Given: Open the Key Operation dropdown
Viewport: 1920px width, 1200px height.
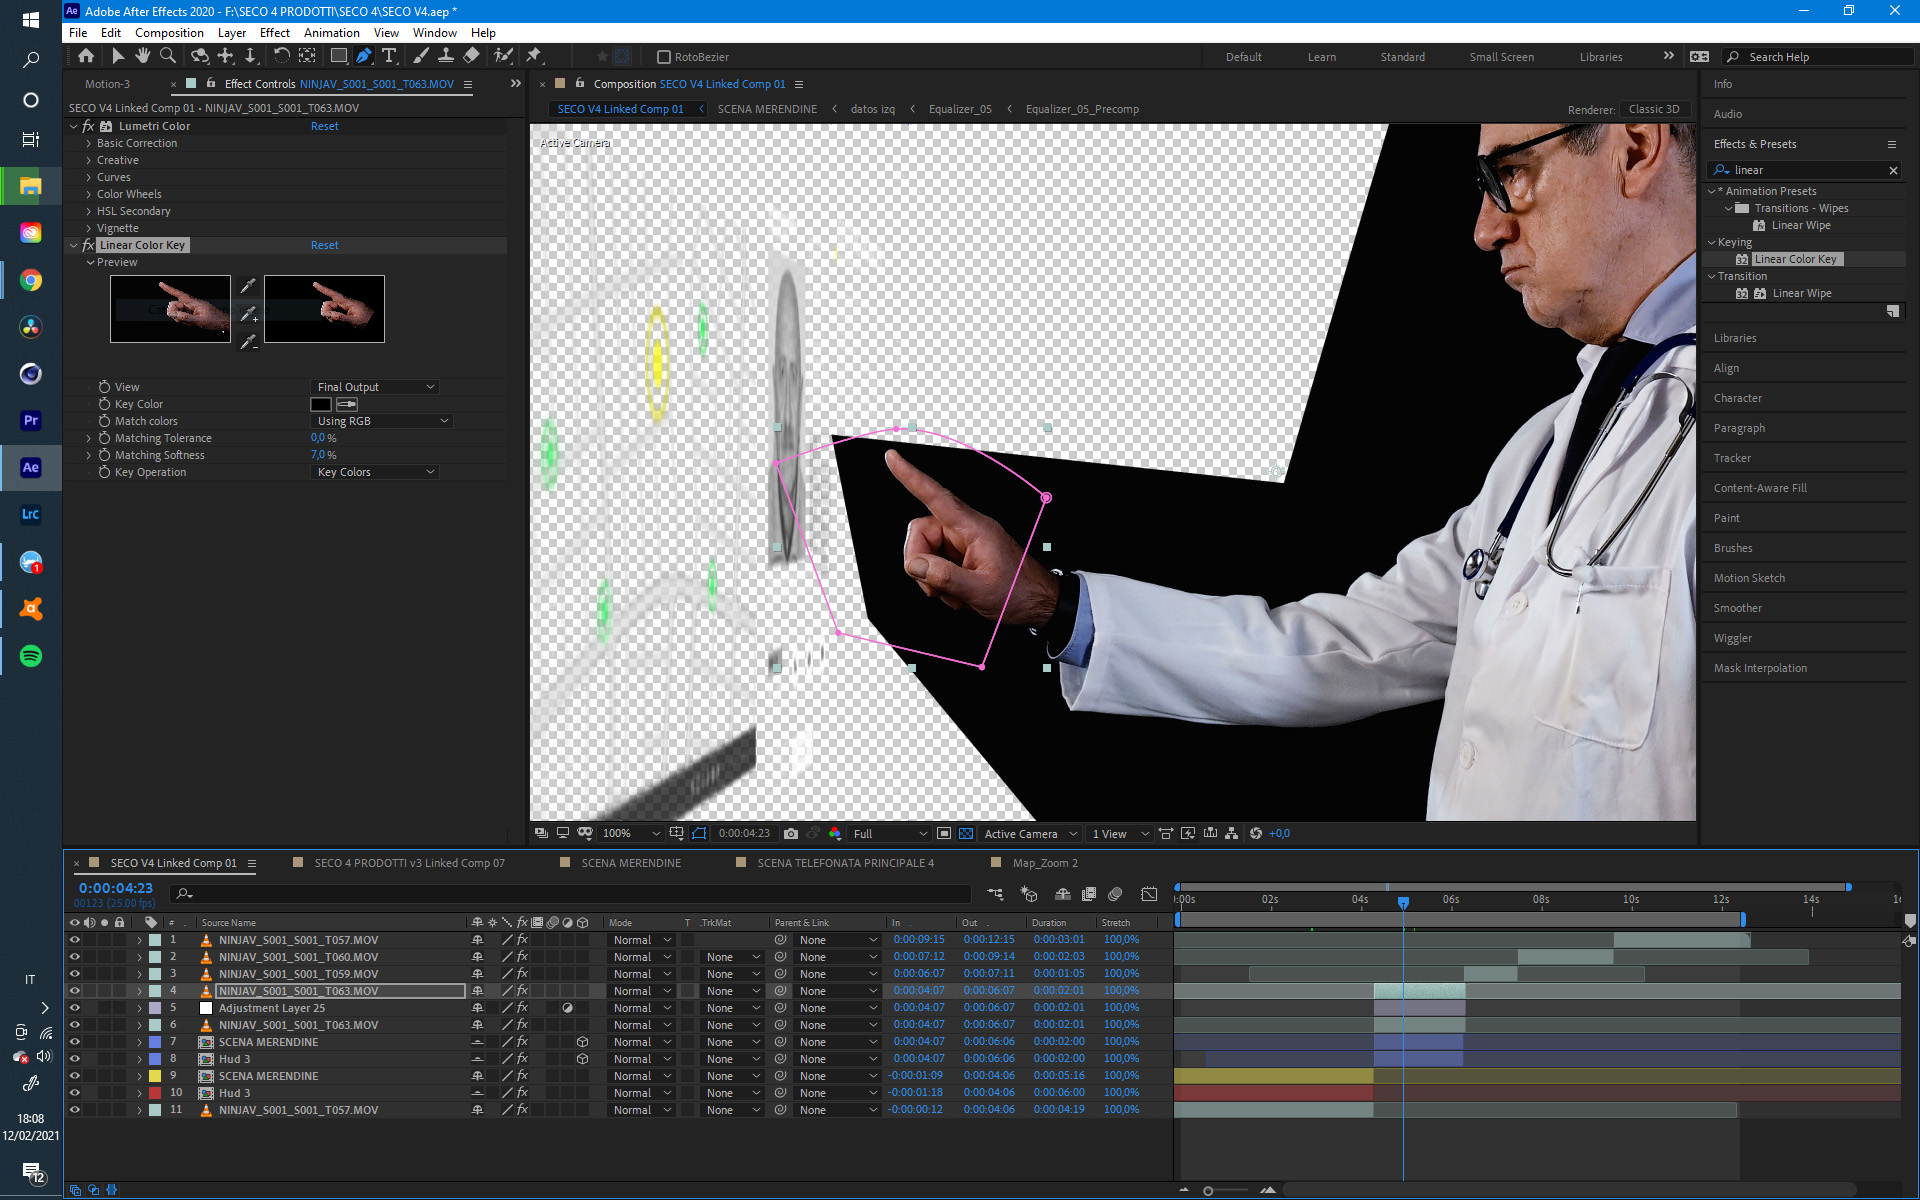Looking at the screenshot, I should coord(376,472).
